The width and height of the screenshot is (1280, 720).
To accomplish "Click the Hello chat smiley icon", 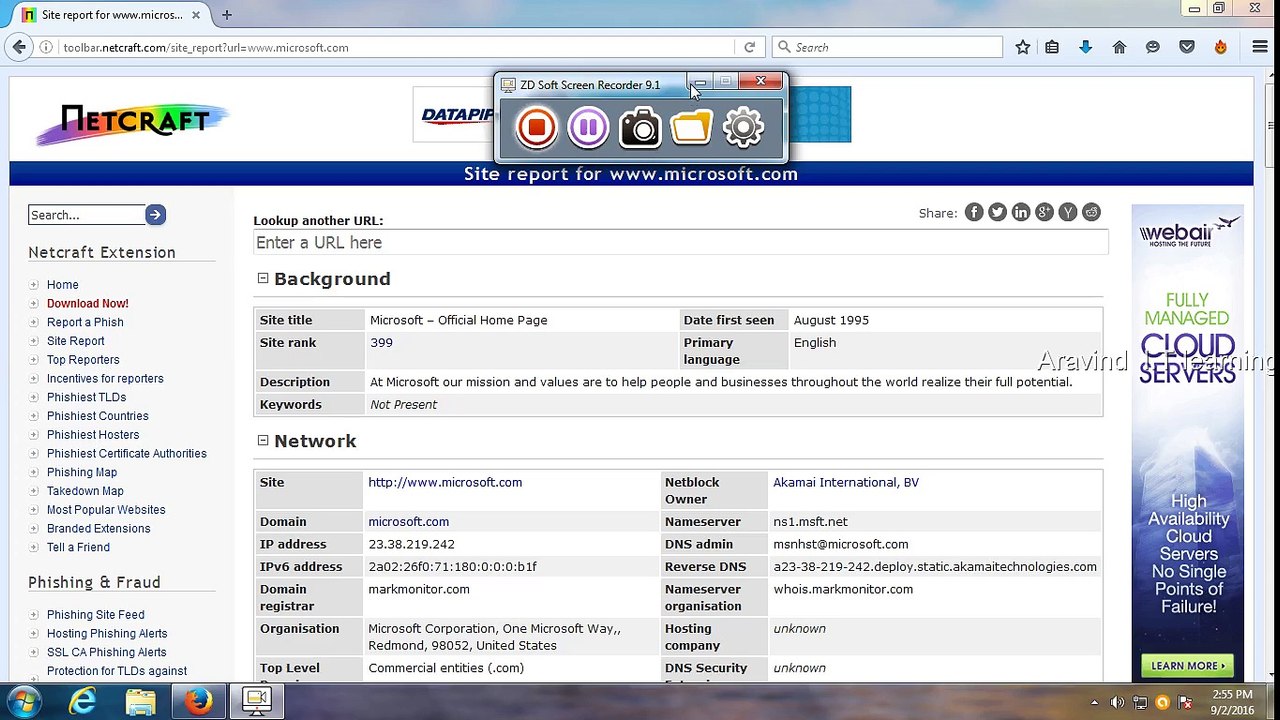I will point(1153,47).
